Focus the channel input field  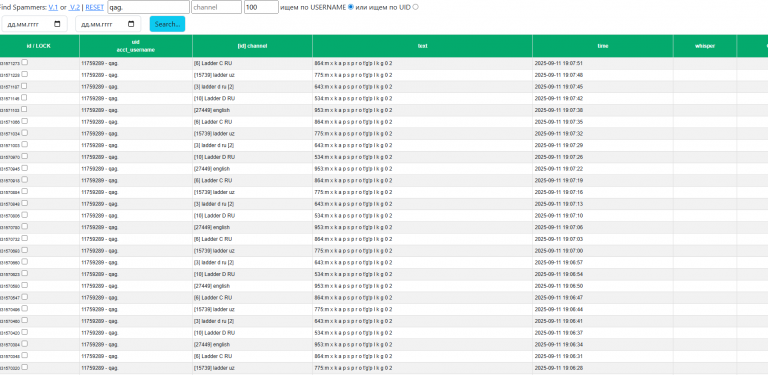(216, 7)
